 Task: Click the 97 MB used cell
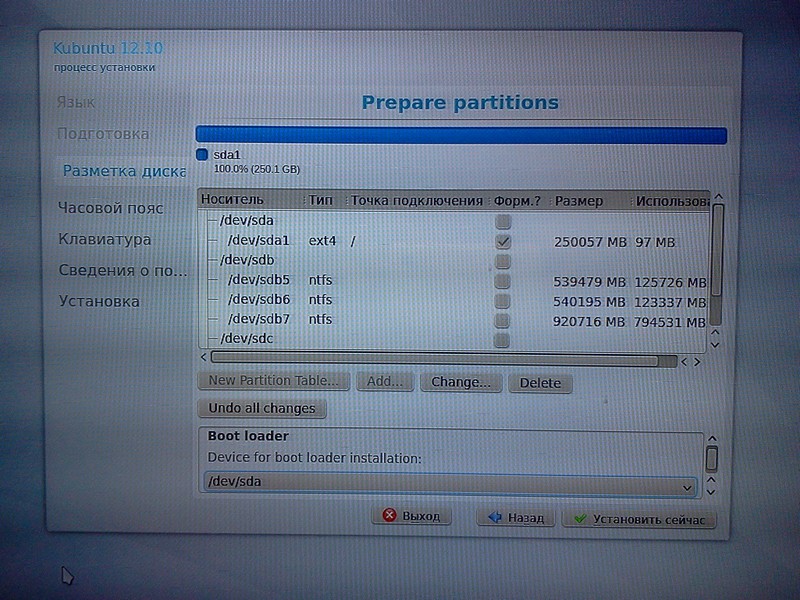(655, 242)
